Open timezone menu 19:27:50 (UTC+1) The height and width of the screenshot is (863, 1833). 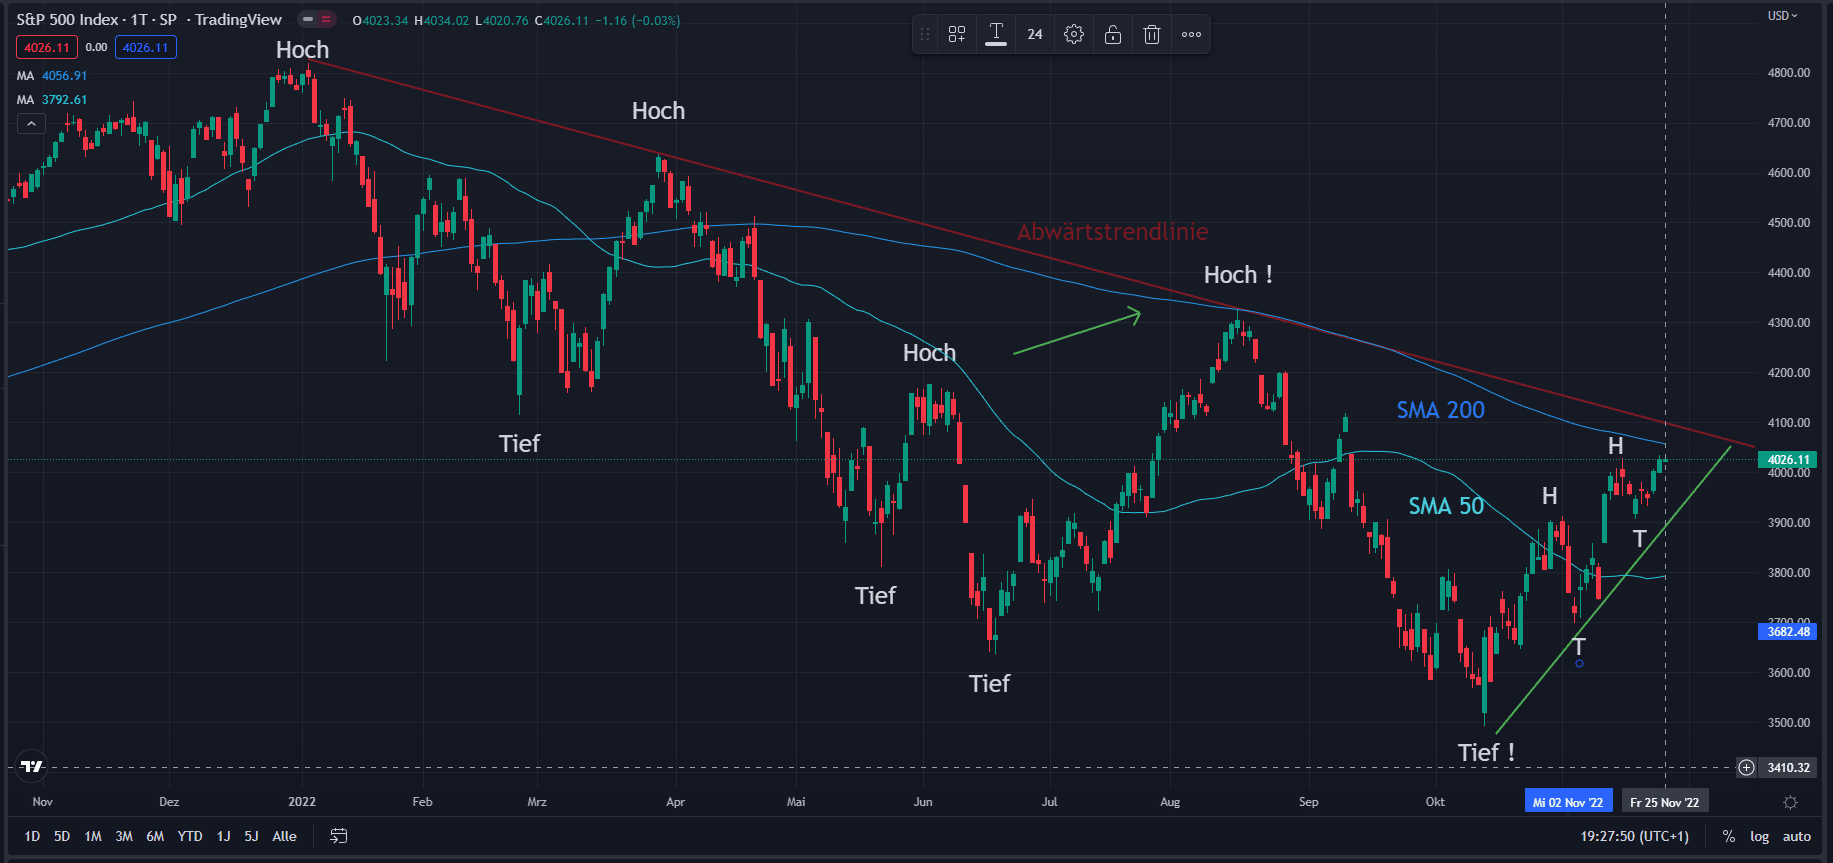point(1634,837)
